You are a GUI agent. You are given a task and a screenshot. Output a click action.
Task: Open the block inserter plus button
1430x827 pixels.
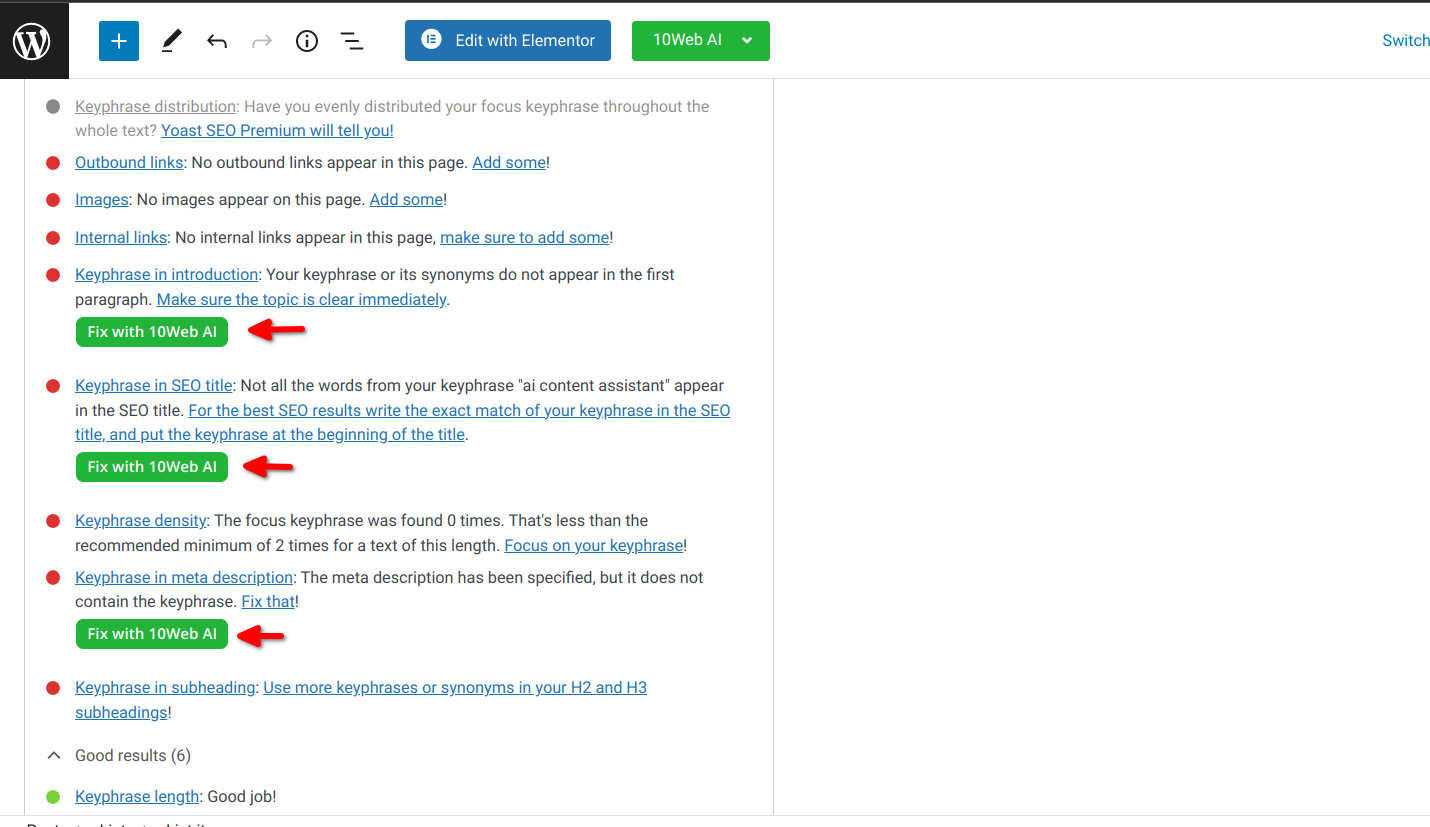[119, 41]
